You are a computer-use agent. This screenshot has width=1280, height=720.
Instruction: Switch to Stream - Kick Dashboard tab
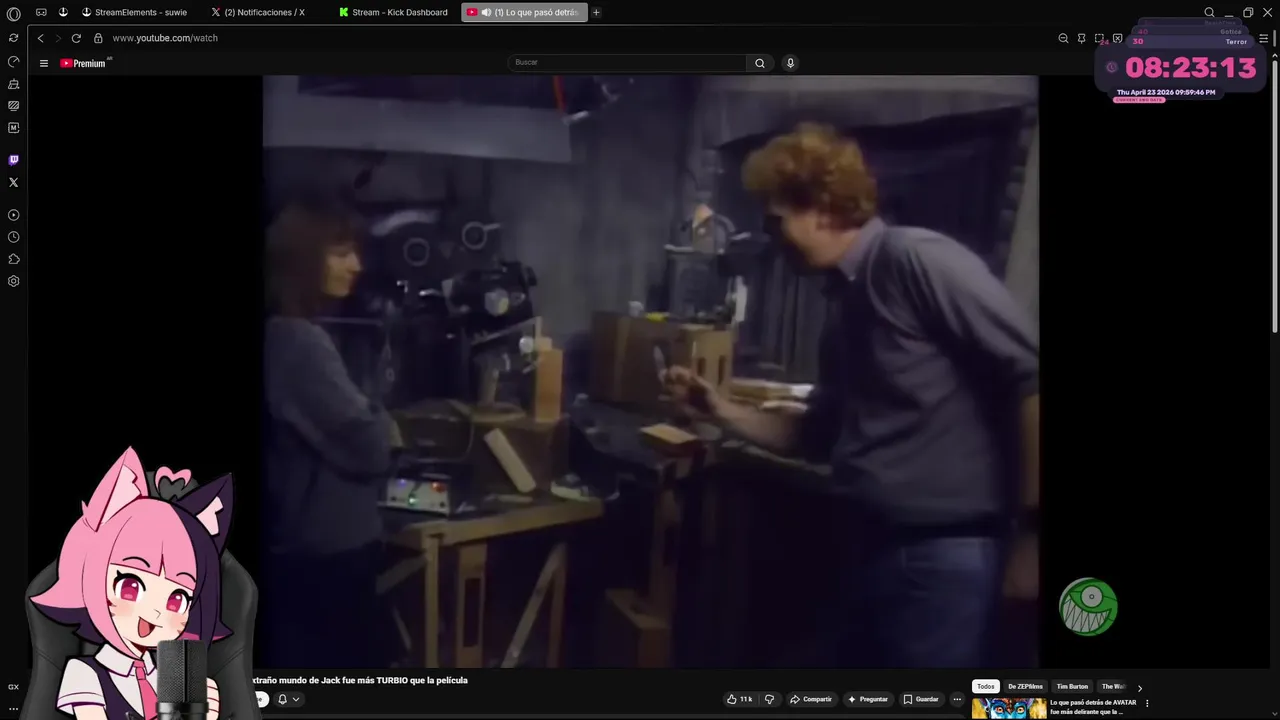click(394, 12)
